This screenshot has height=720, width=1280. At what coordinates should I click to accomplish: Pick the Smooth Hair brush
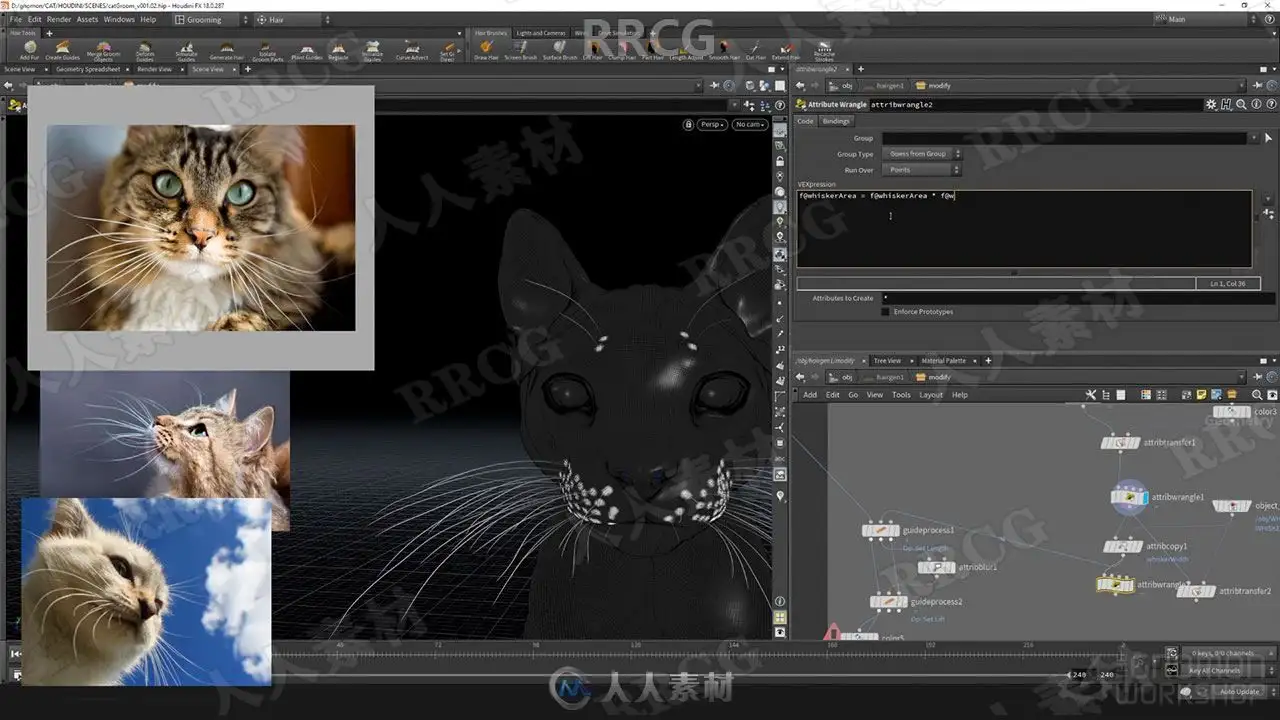pos(724,51)
